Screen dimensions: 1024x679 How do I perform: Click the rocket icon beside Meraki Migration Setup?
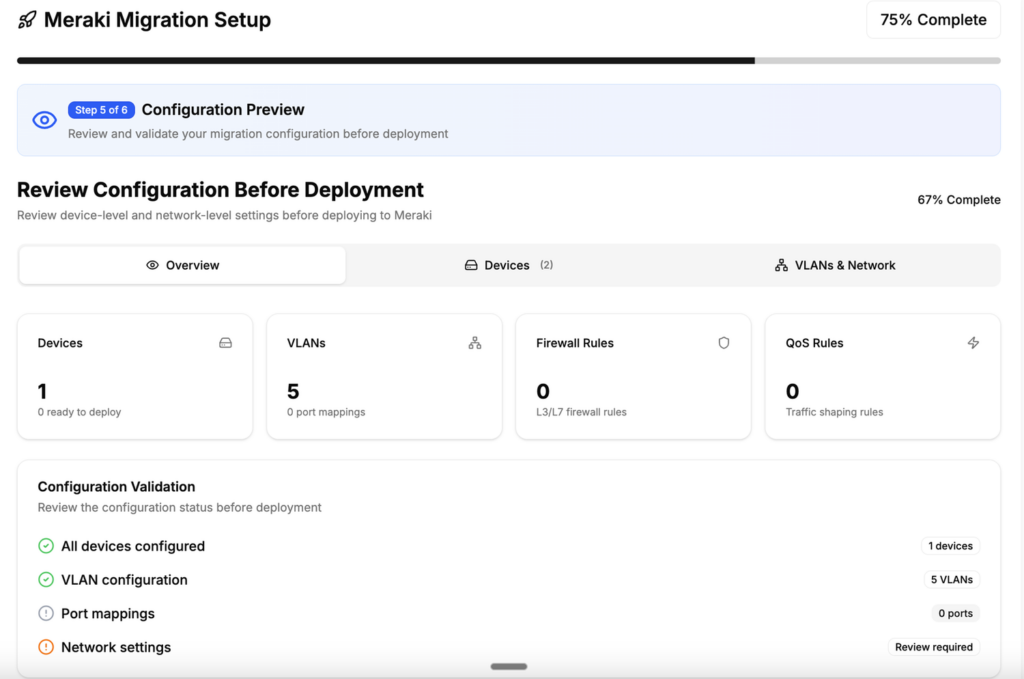28,20
